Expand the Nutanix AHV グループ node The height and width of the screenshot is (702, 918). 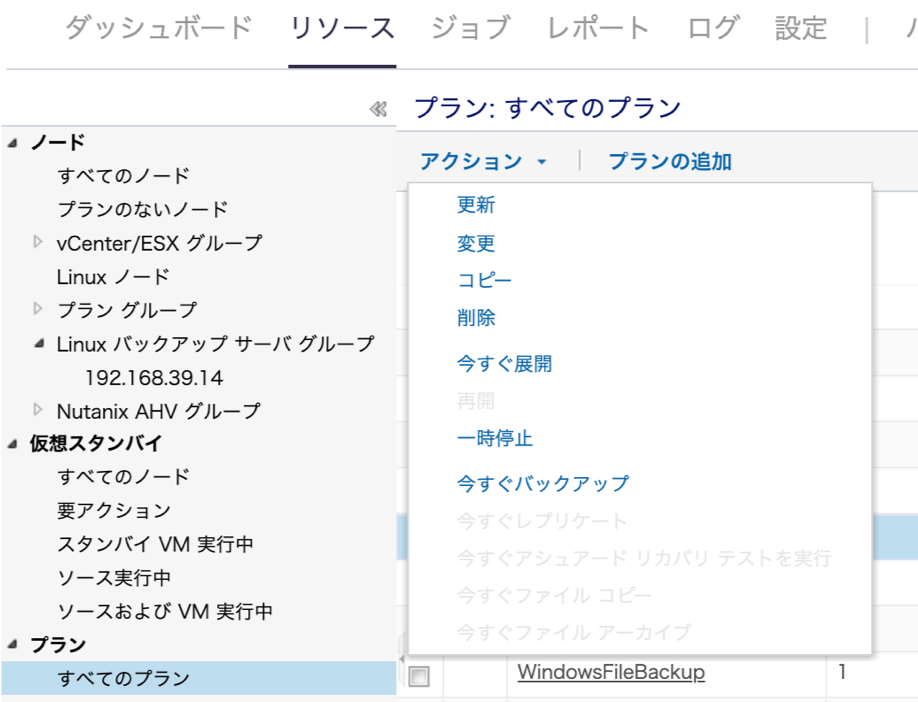click(x=38, y=409)
